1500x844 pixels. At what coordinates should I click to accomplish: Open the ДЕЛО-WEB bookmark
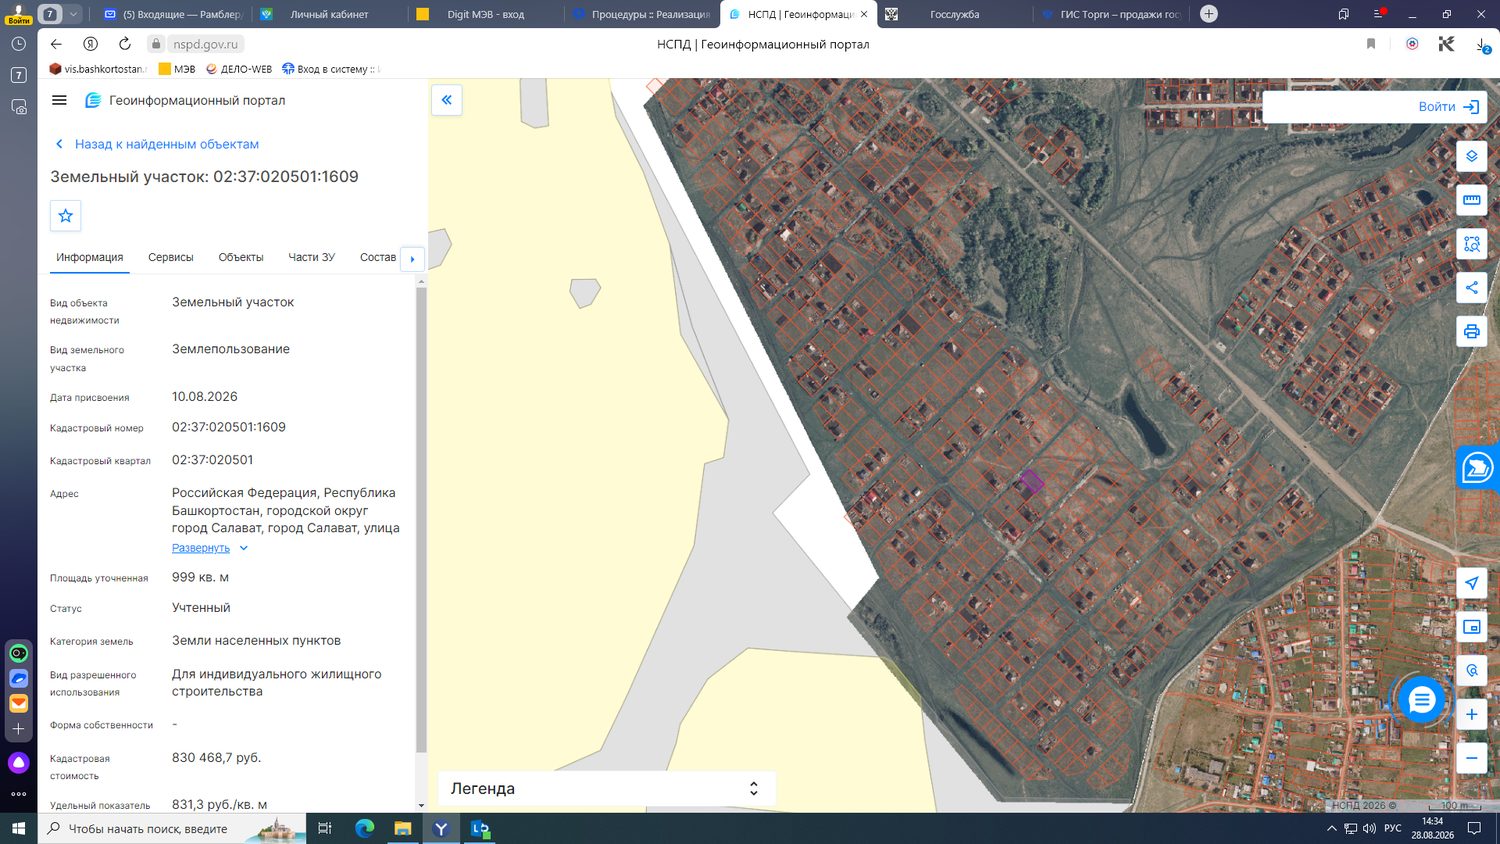tap(239, 69)
